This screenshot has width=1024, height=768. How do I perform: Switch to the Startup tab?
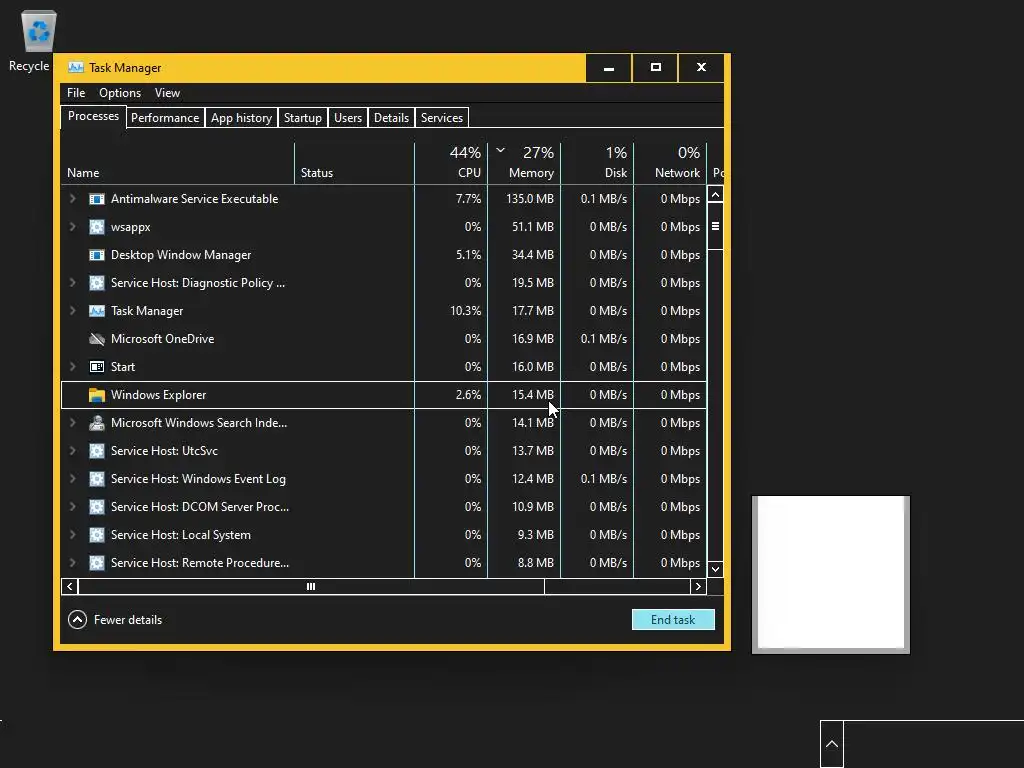click(302, 118)
